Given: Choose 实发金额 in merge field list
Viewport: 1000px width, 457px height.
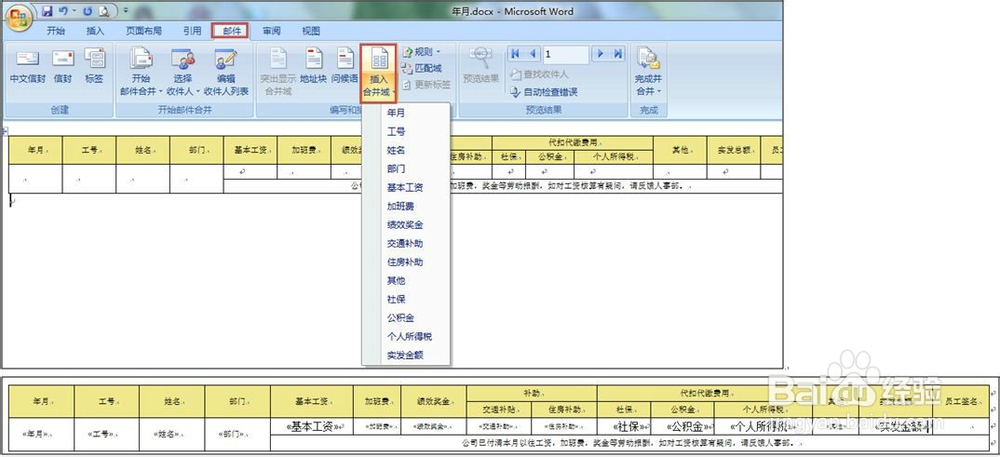Looking at the screenshot, I should point(405,355).
